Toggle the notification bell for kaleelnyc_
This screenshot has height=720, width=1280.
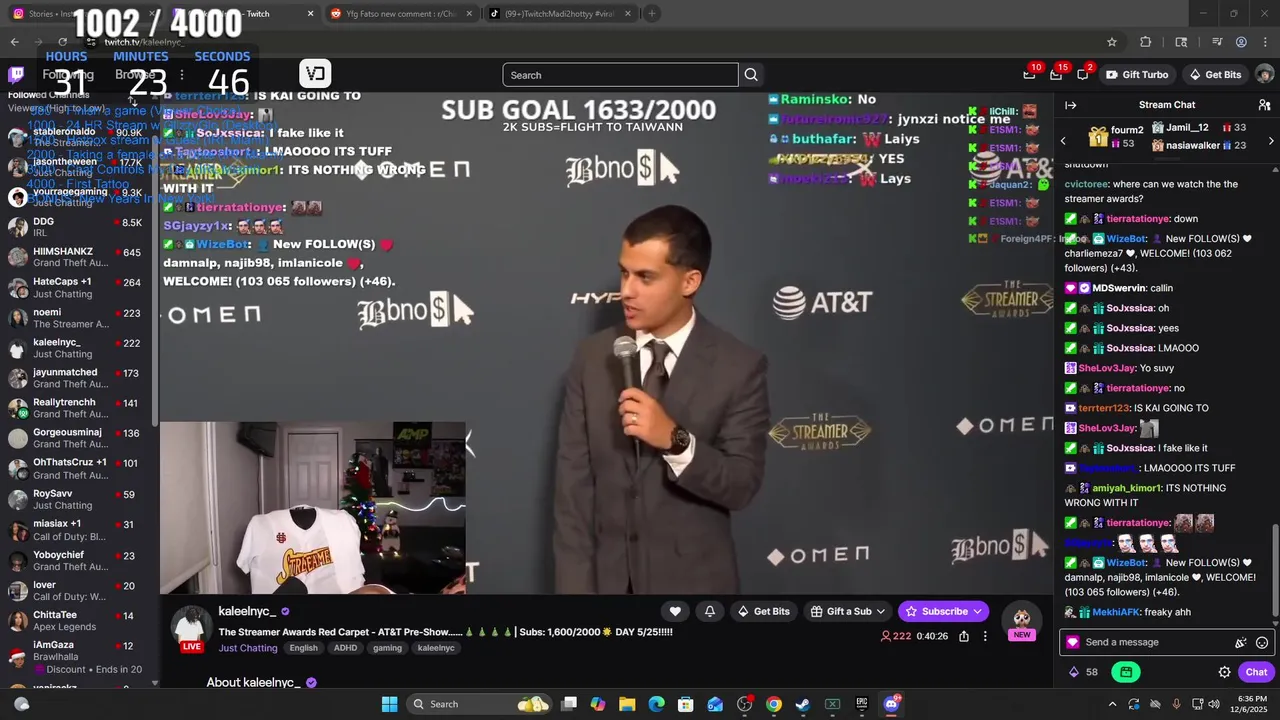[x=710, y=611]
